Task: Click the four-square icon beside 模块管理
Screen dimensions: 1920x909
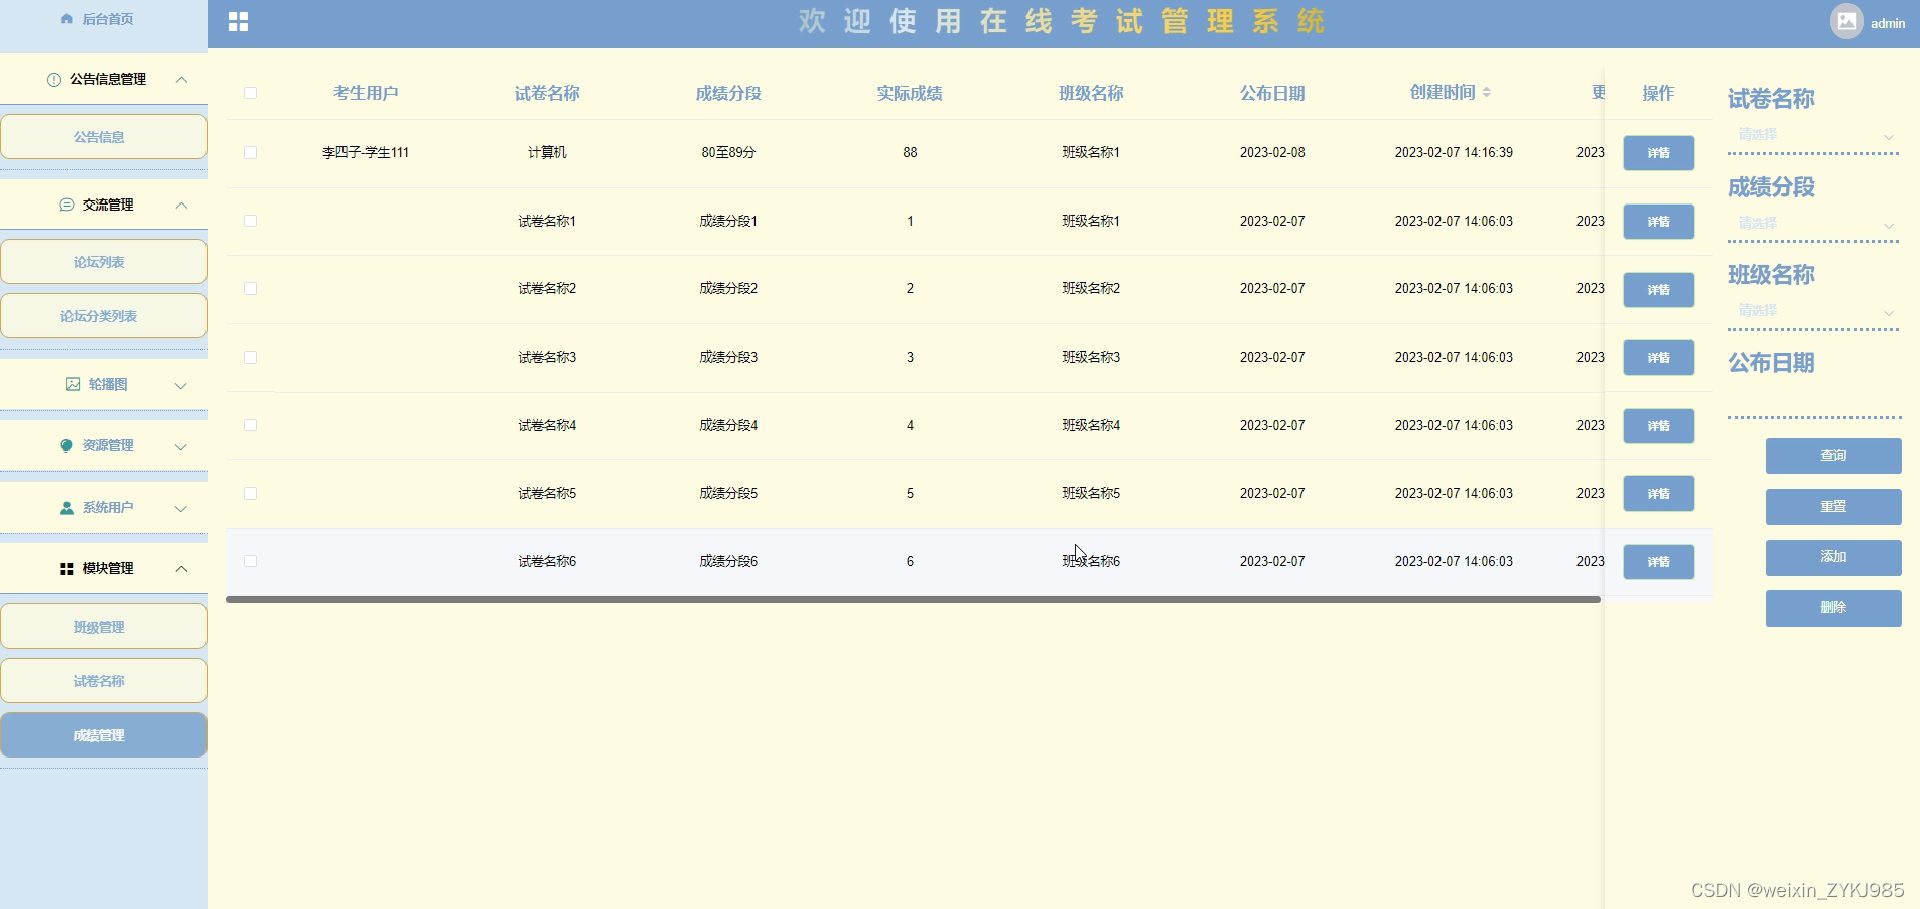Action: [67, 569]
